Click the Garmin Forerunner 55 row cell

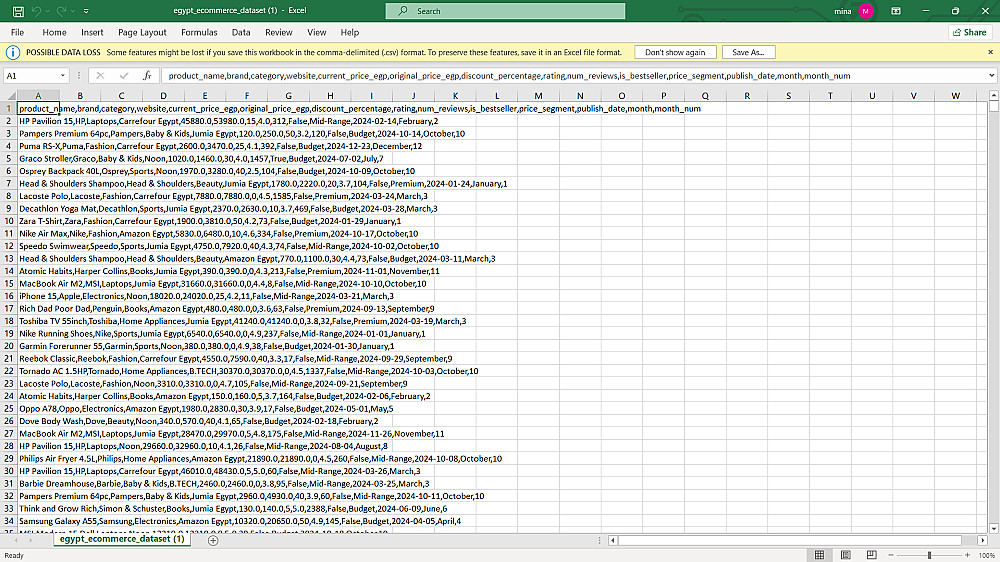(x=38, y=346)
